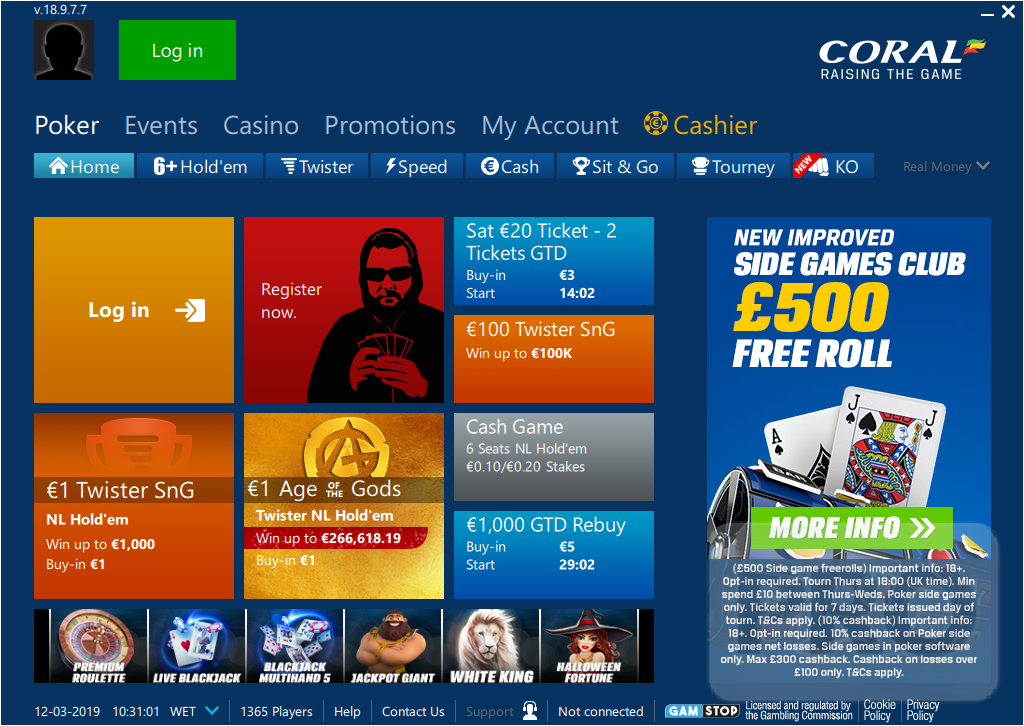The width and height of the screenshot is (1024, 726).
Task: Launch Halloween Fortune game icon
Action: 589,646
